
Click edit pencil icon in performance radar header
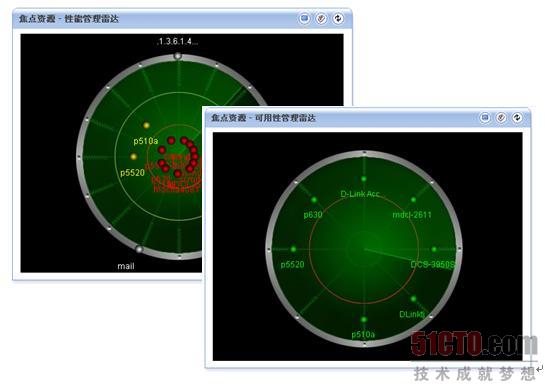[x=321, y=18]
